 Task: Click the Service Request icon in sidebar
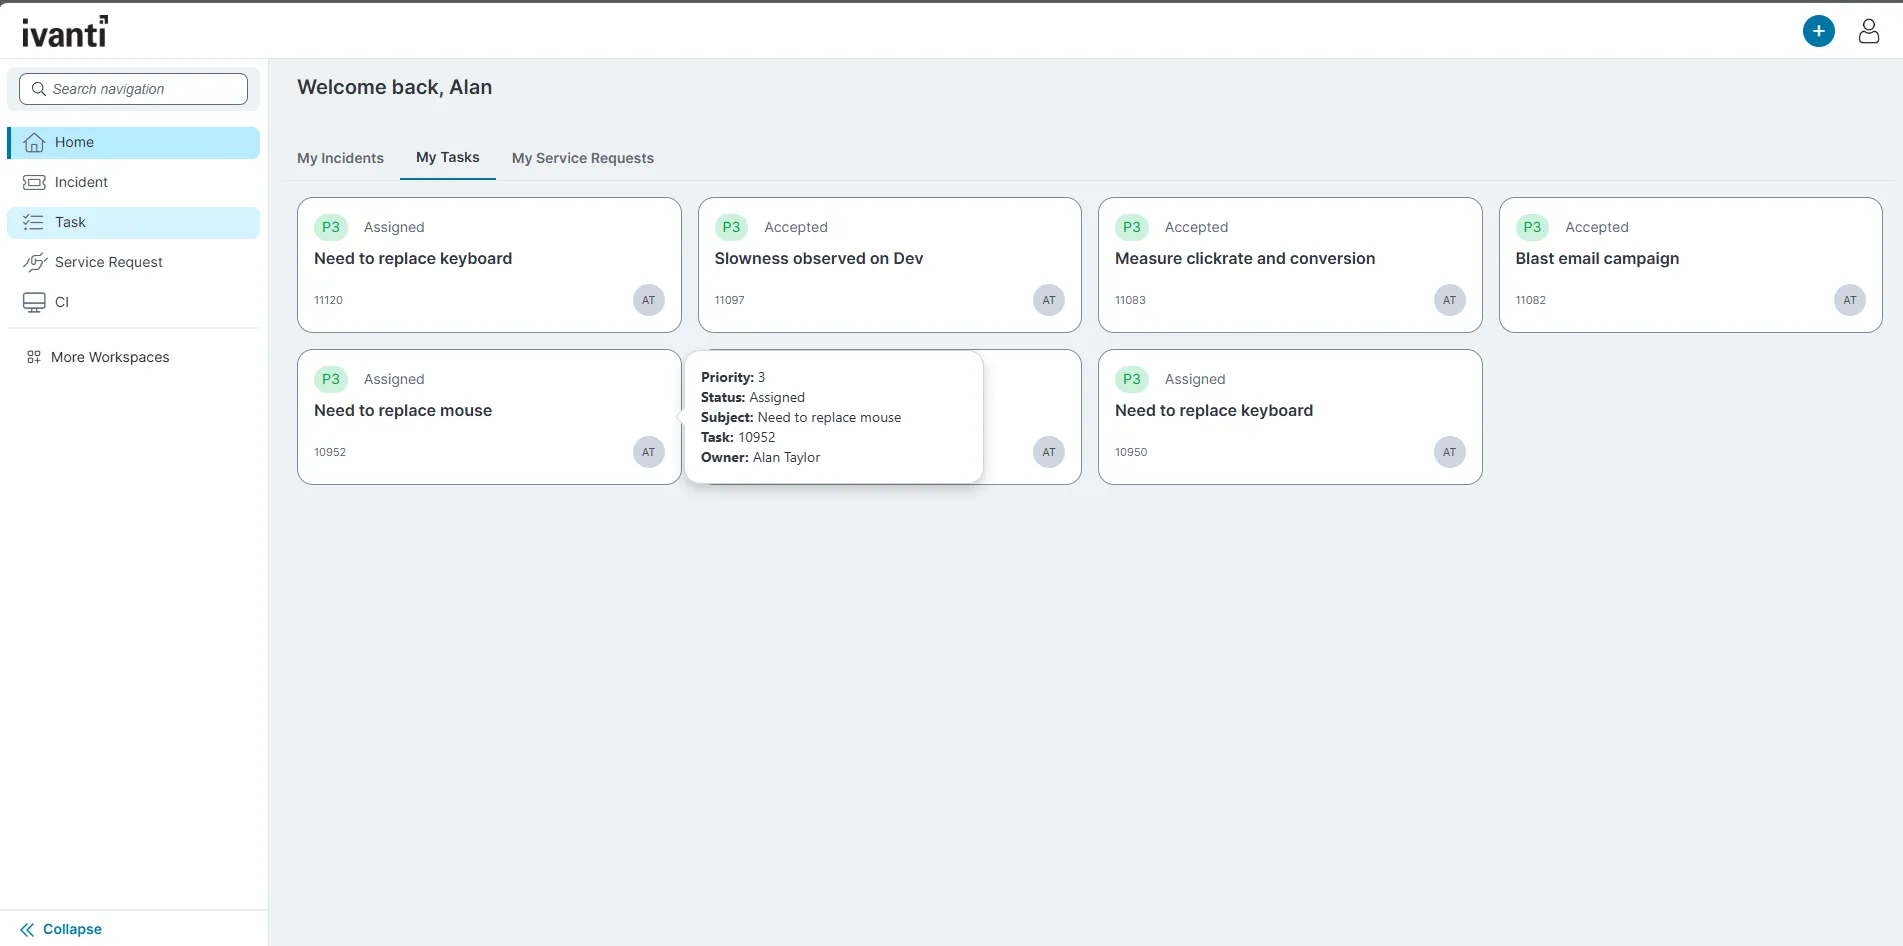[x=35, y=262]
